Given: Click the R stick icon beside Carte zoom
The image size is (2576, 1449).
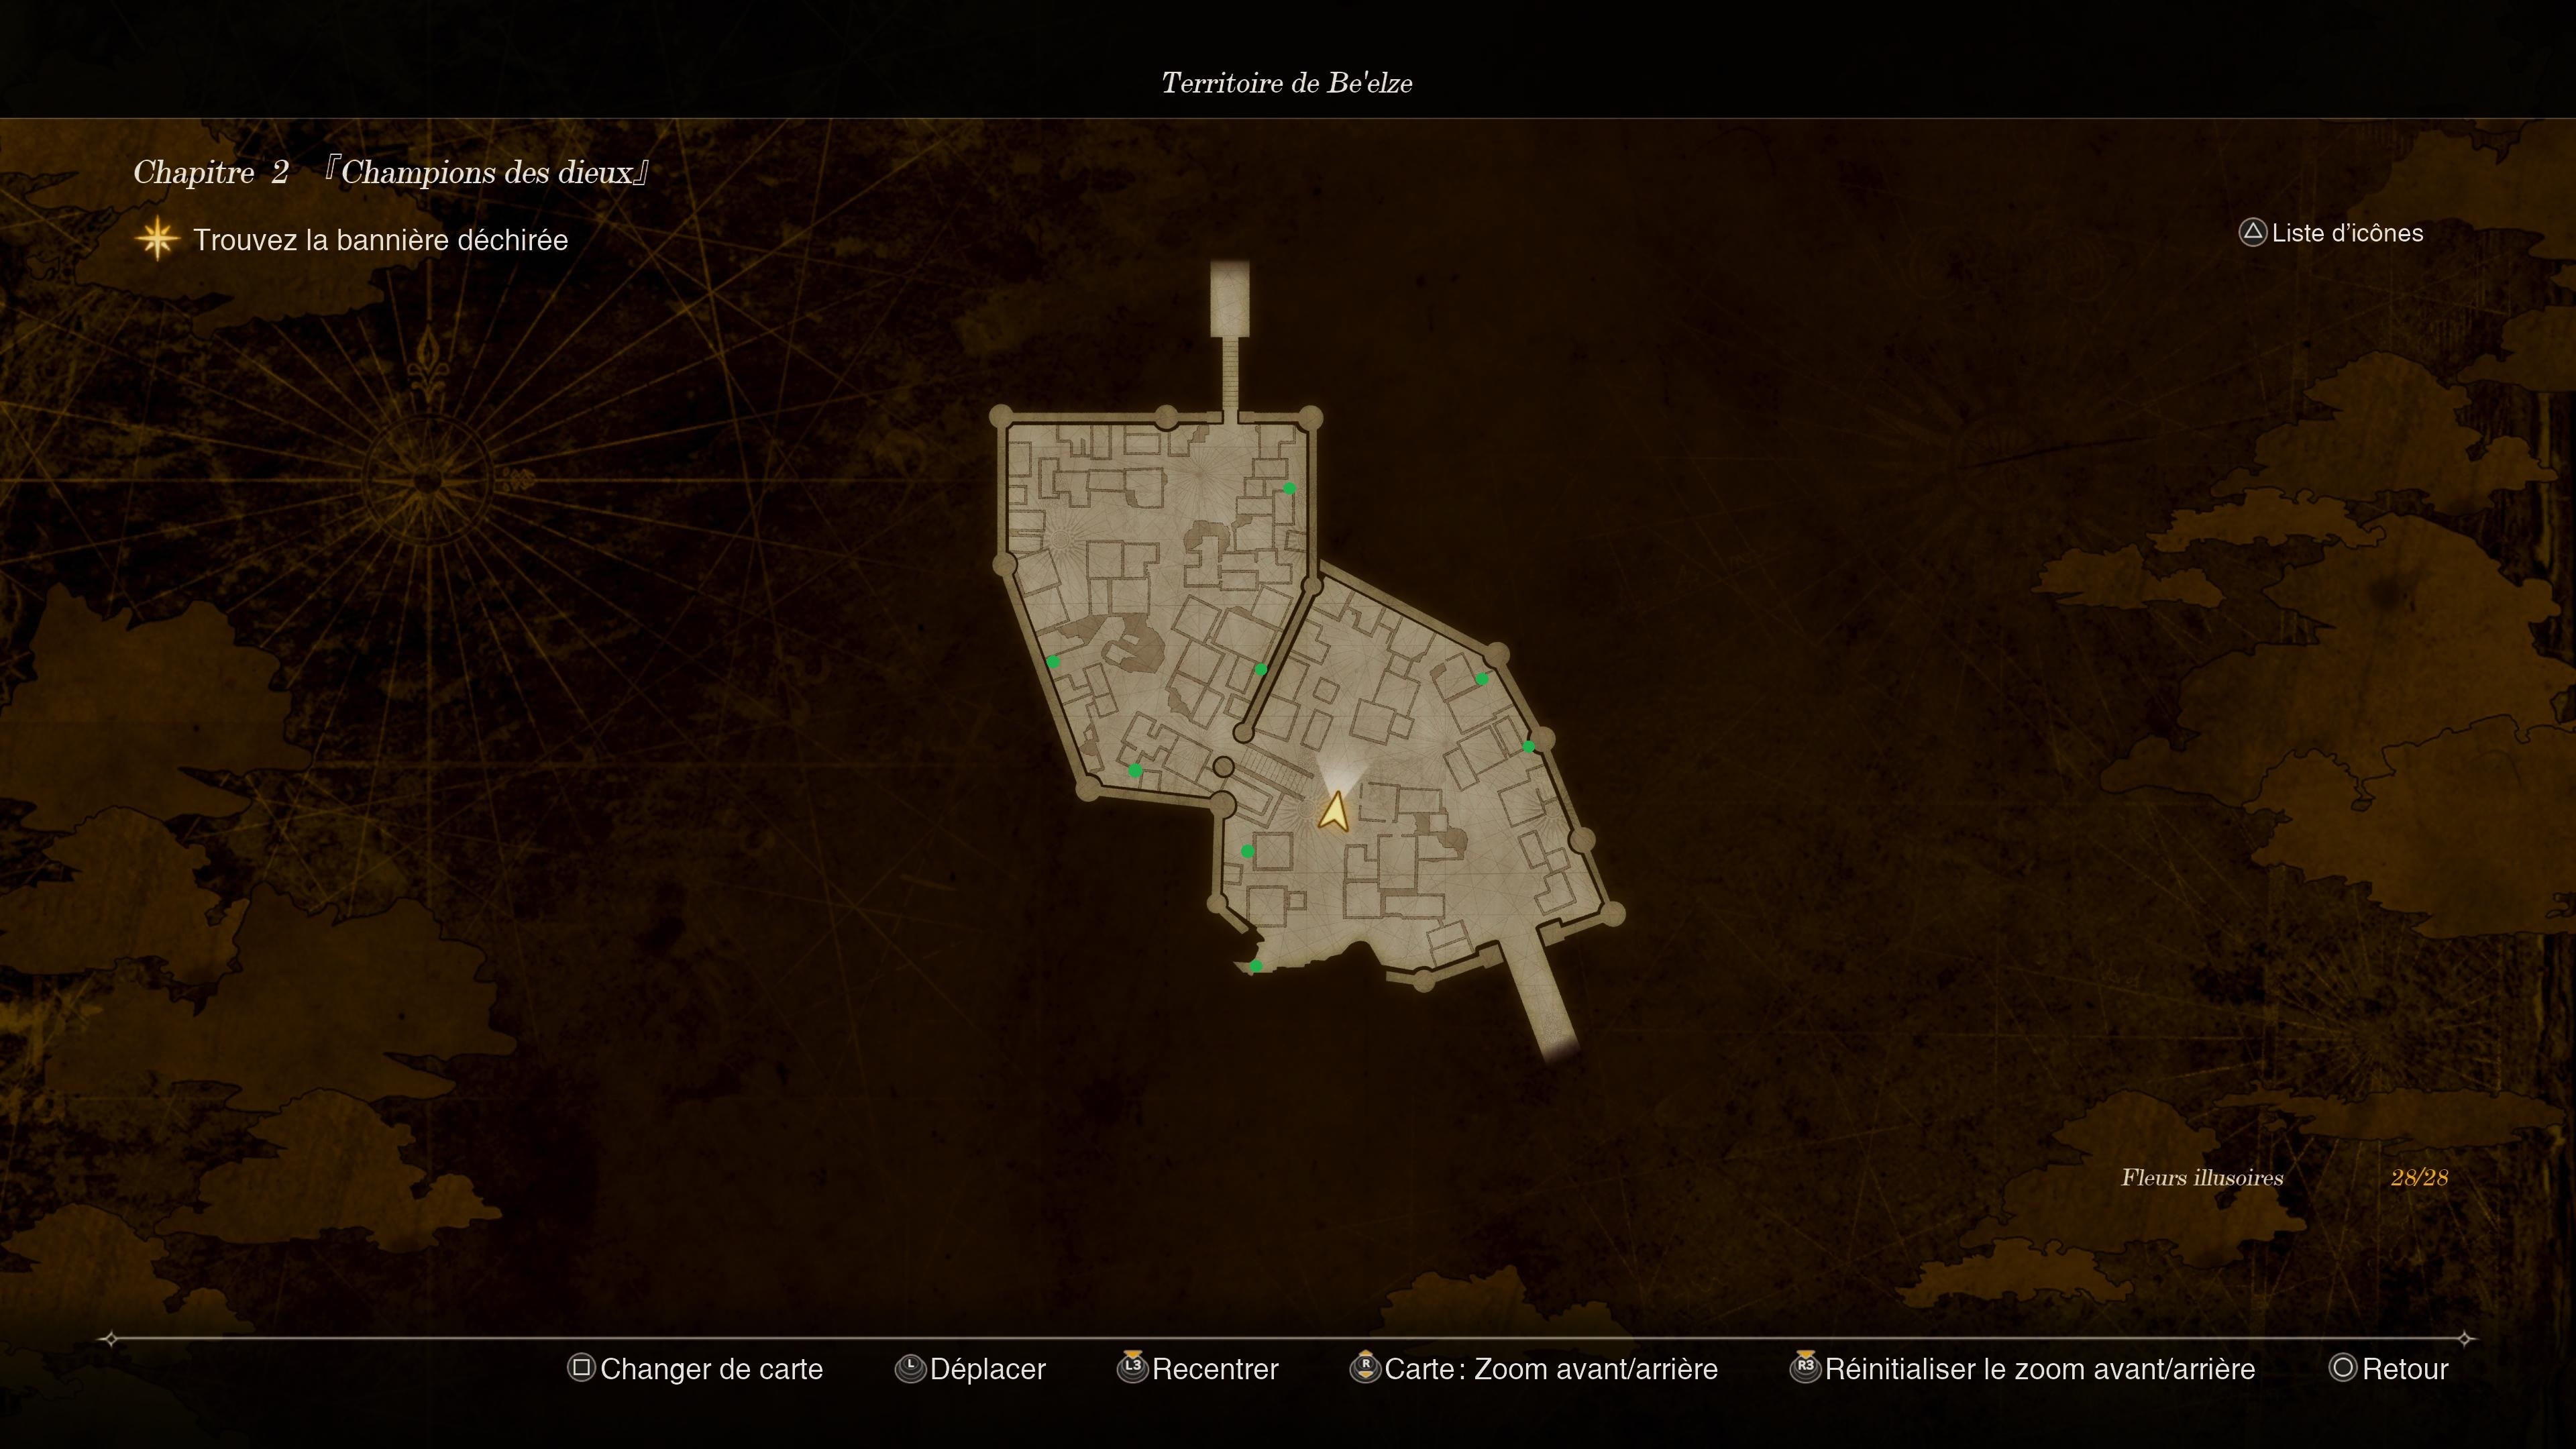Looking at the screenshot, I should (x=1365, y=1366).
